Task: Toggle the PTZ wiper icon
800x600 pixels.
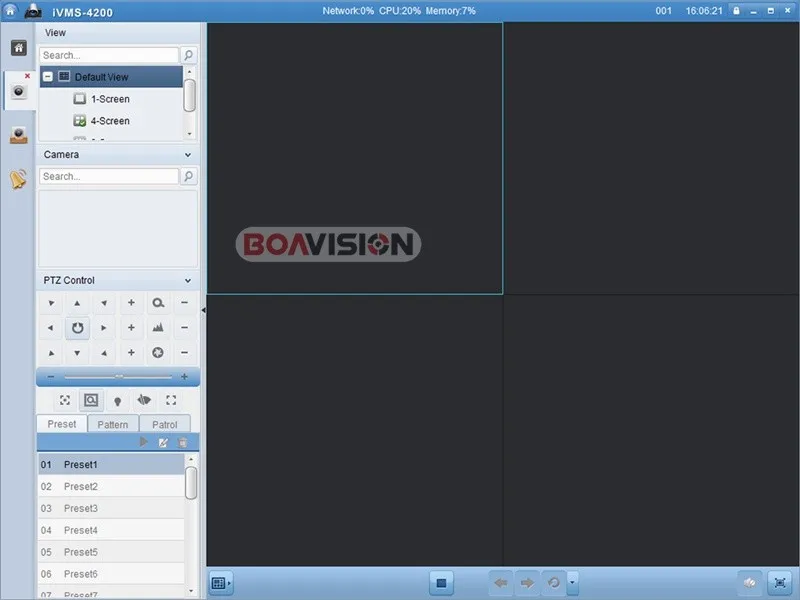Action: tap(144, 401)
